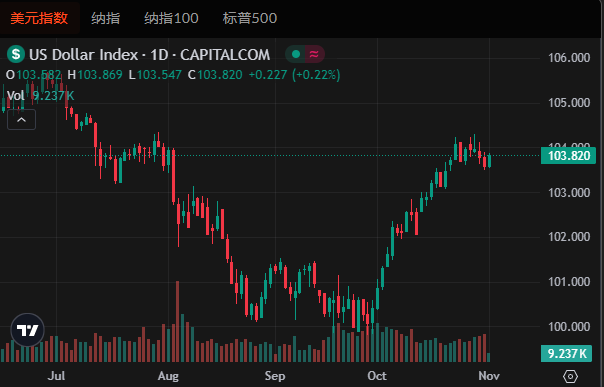
Task: Click the green market status dot
Action: pyautogui.click(x=296, y=54)
